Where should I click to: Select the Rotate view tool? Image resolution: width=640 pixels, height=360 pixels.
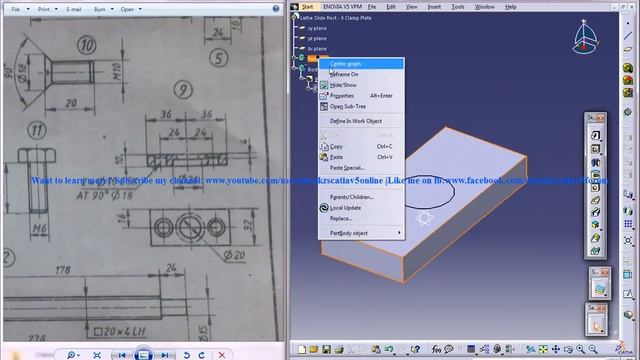pos(568,349)
